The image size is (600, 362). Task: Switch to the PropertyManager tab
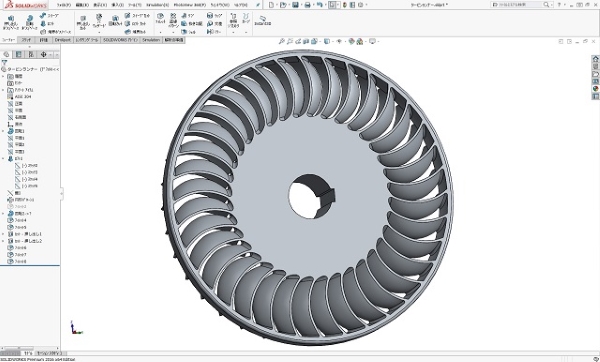(x=18, y=54)
